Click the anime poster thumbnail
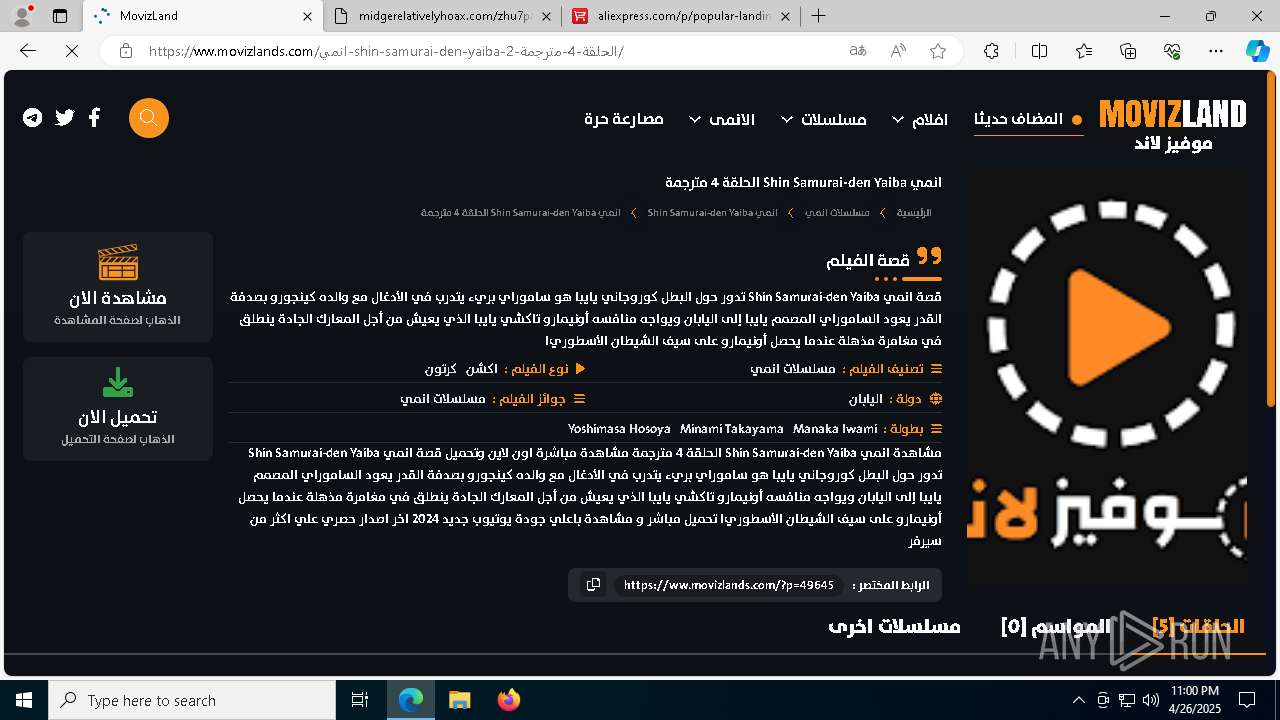Viewport: 1280px width, 720px height. [x=1107, y=377]
